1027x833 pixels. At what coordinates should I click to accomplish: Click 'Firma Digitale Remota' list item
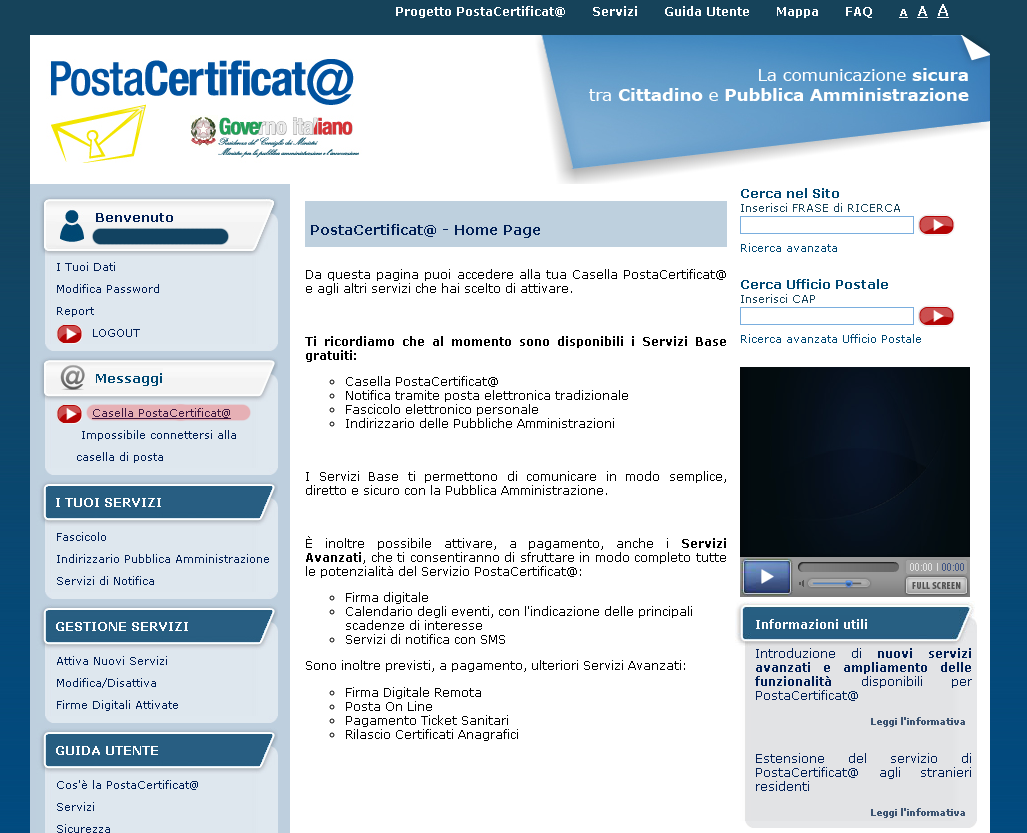click(x=413, y=693)
